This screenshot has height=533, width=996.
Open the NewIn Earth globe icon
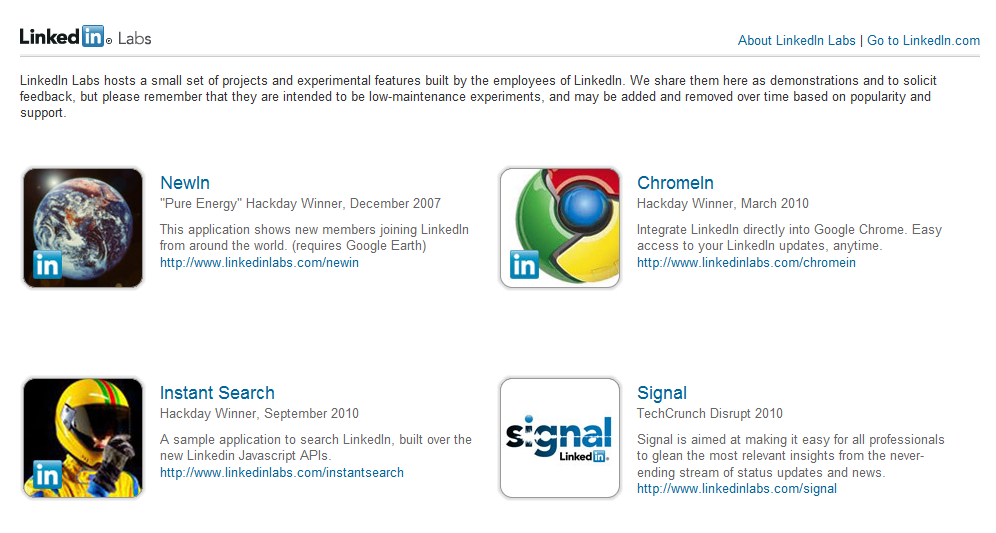point(83,227)
